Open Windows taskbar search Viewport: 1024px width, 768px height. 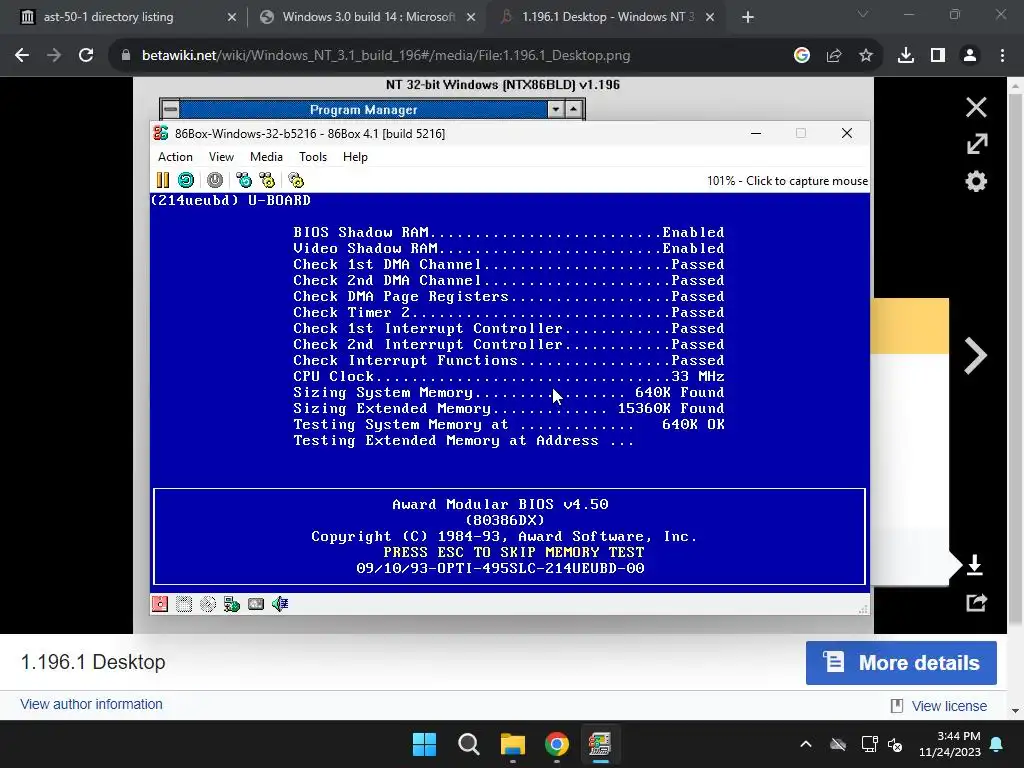pyautogui.click(x=469, y=744)
